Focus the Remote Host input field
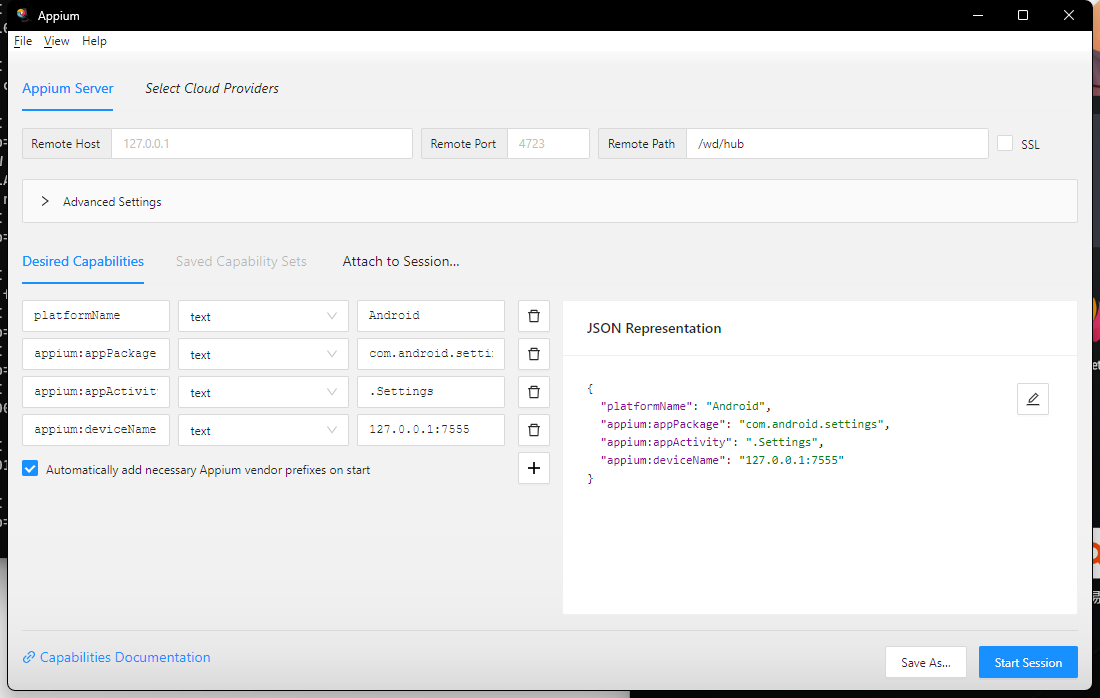Screen dimensions: 1100x698 point(262,143)
